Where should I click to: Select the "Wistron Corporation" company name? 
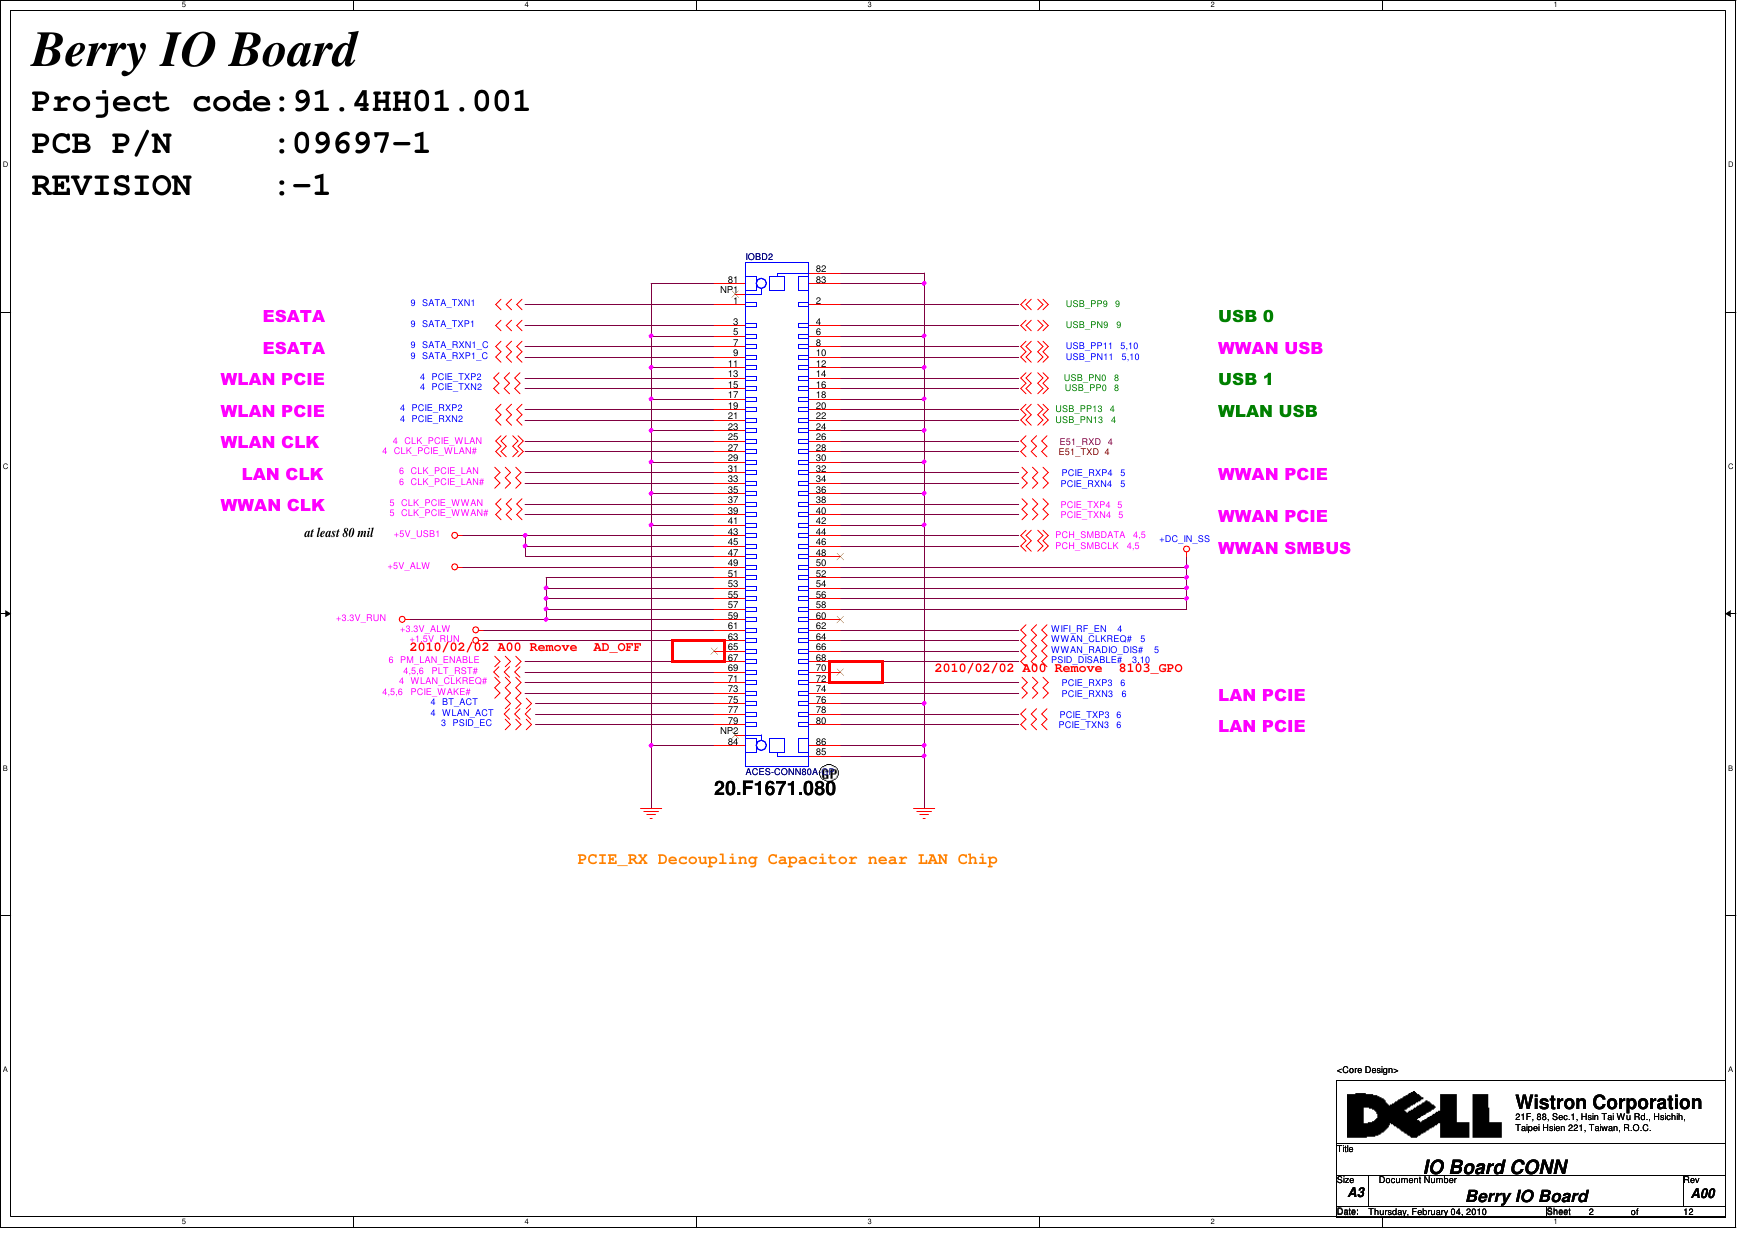point(1608,1102)
